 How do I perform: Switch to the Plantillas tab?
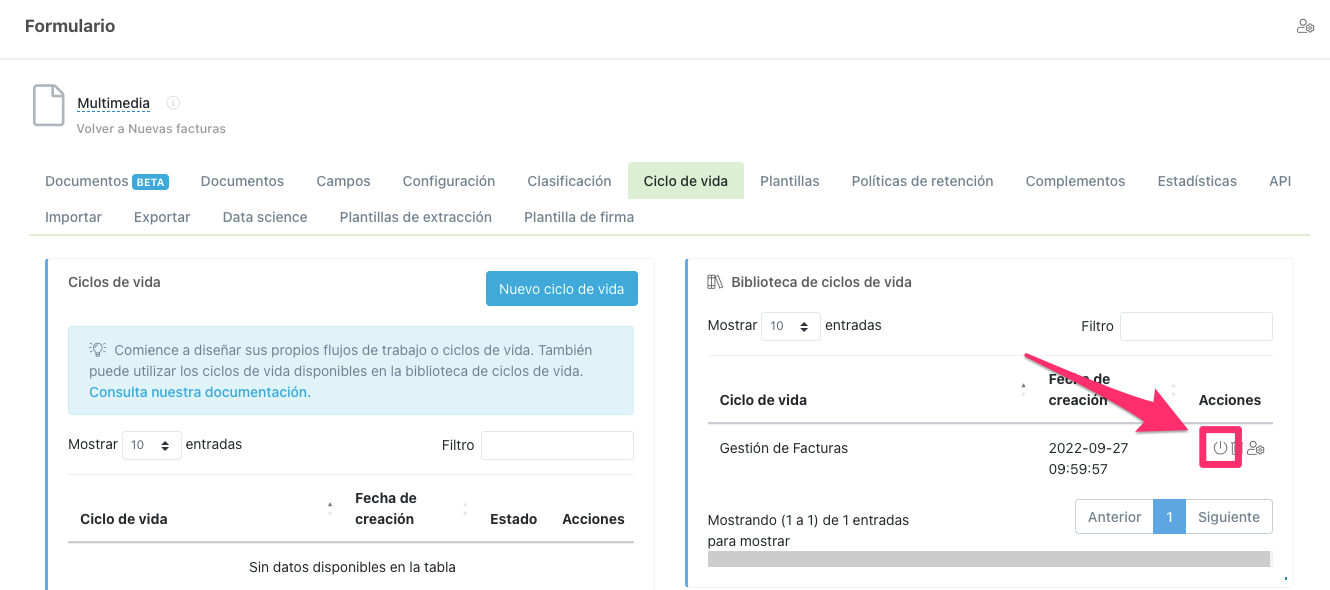[x=789, y=181]
